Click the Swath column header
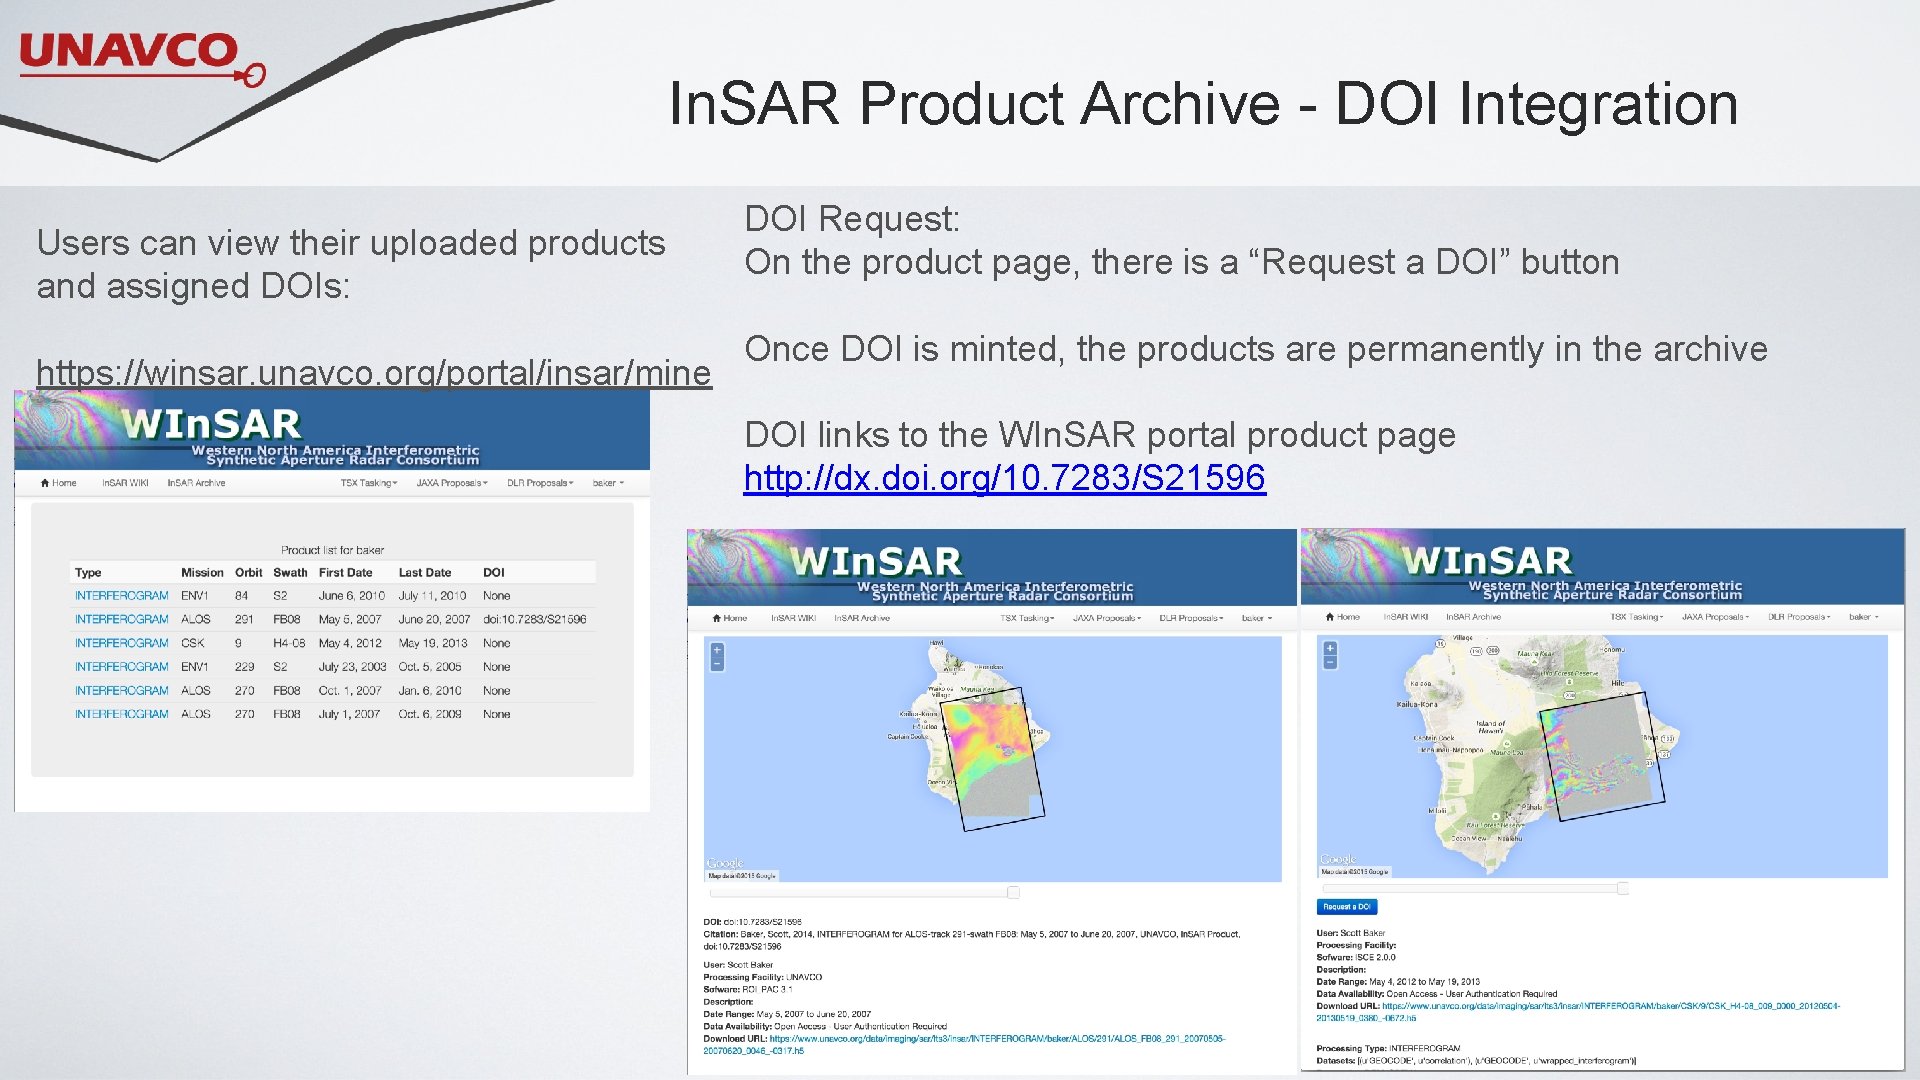Image resolution: width=1920 pixels, height=1080 pixels. (x=290, y=573)
